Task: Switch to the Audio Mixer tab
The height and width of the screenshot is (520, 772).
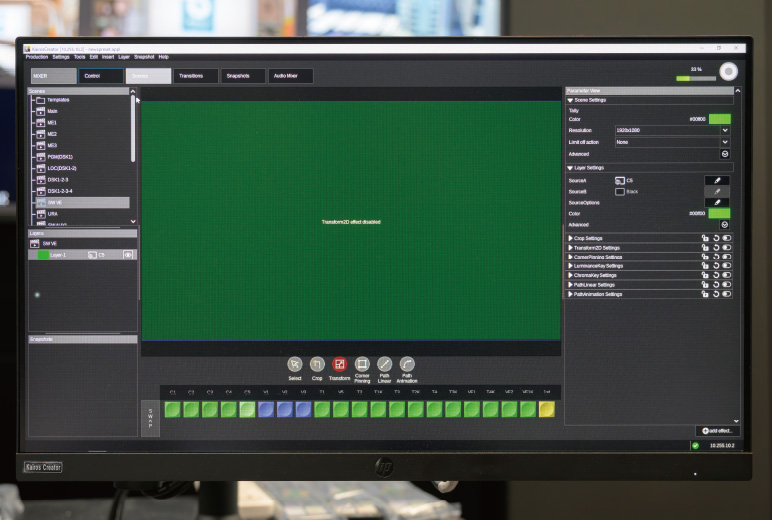Action: (x=291, y=76)
